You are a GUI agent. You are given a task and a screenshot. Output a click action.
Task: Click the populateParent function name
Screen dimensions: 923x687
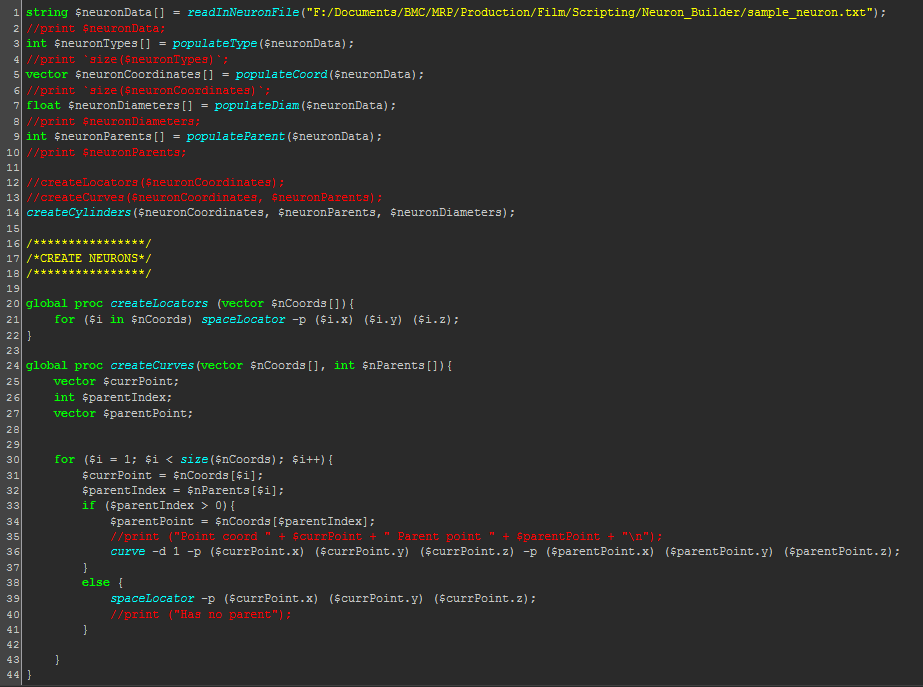click(236, 137)
